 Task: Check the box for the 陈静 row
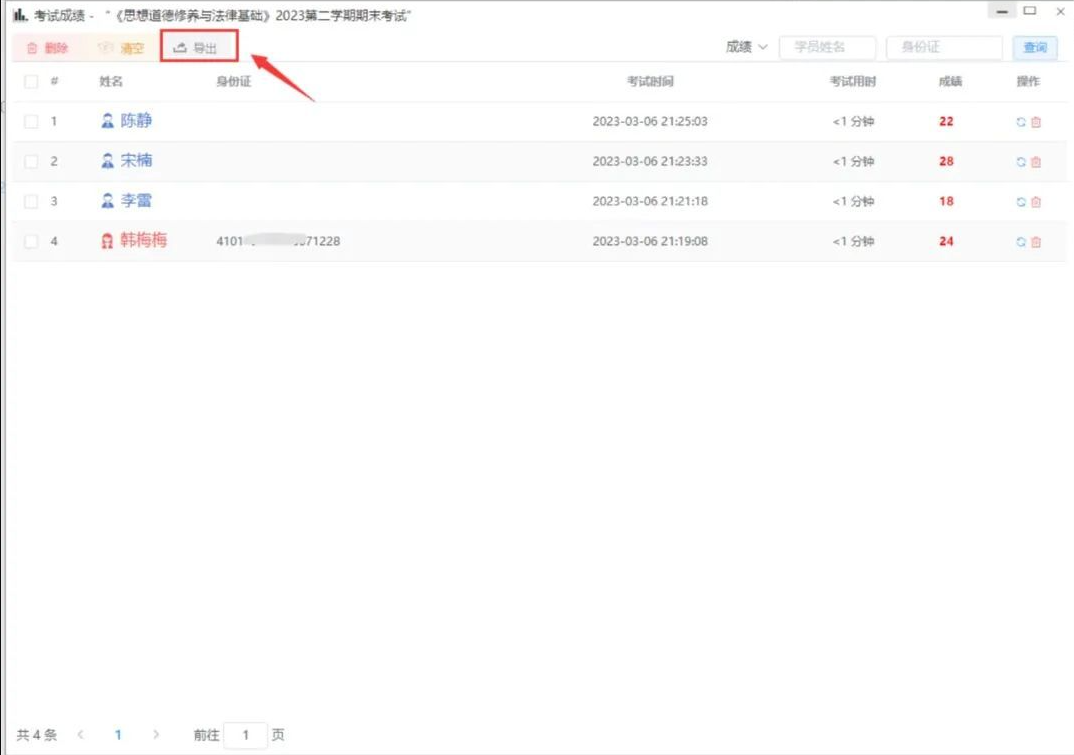coord(31,121)
